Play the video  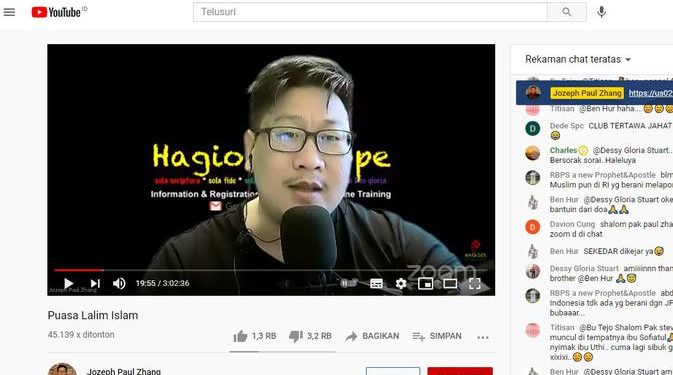click(68, 283)
